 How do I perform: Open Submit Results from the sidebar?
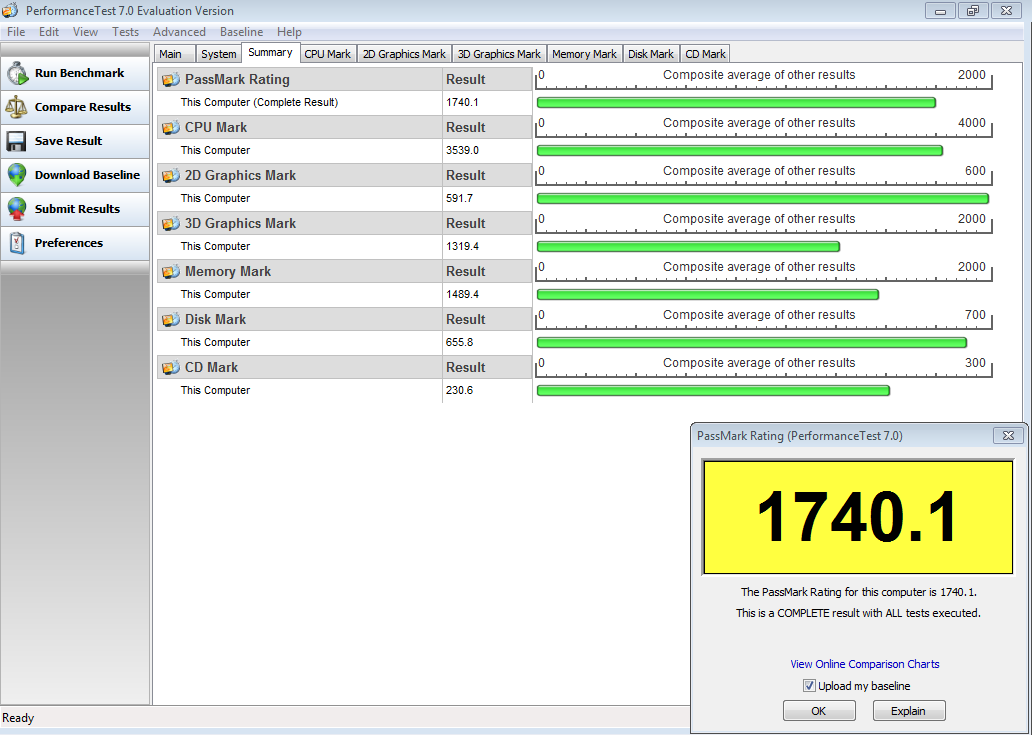tap(18, 209)
